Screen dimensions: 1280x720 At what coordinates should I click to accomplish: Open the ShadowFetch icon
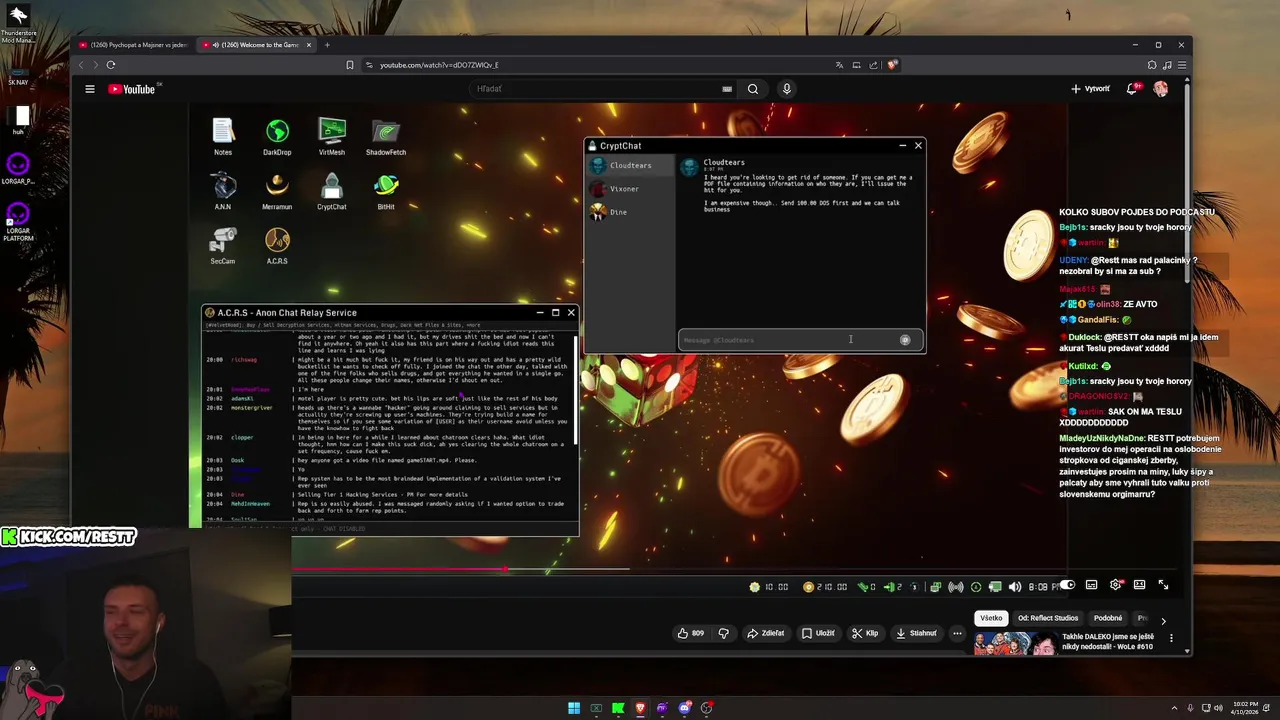(386, 137)
